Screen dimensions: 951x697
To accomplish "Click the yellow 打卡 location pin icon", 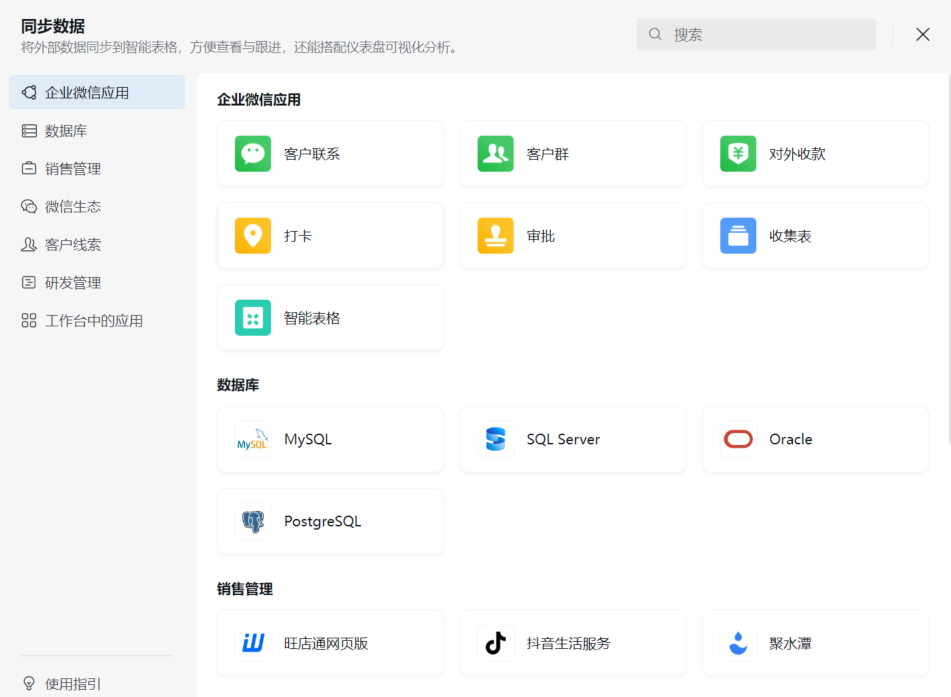I will (x=253, y=235).
